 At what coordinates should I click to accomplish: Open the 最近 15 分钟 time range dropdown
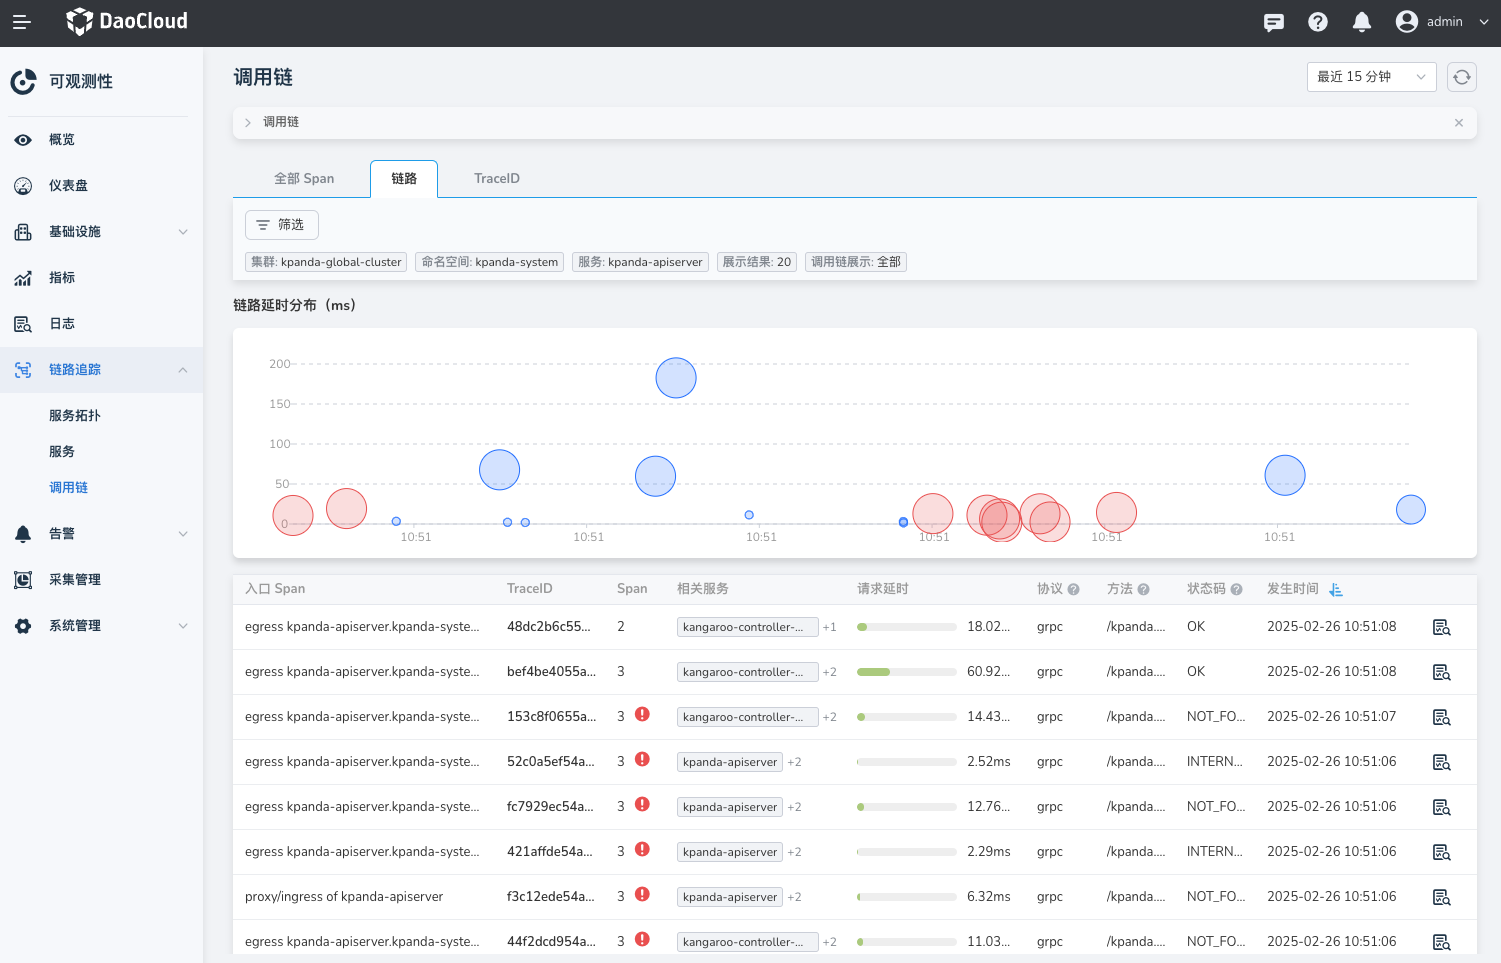pos(1371,76)
